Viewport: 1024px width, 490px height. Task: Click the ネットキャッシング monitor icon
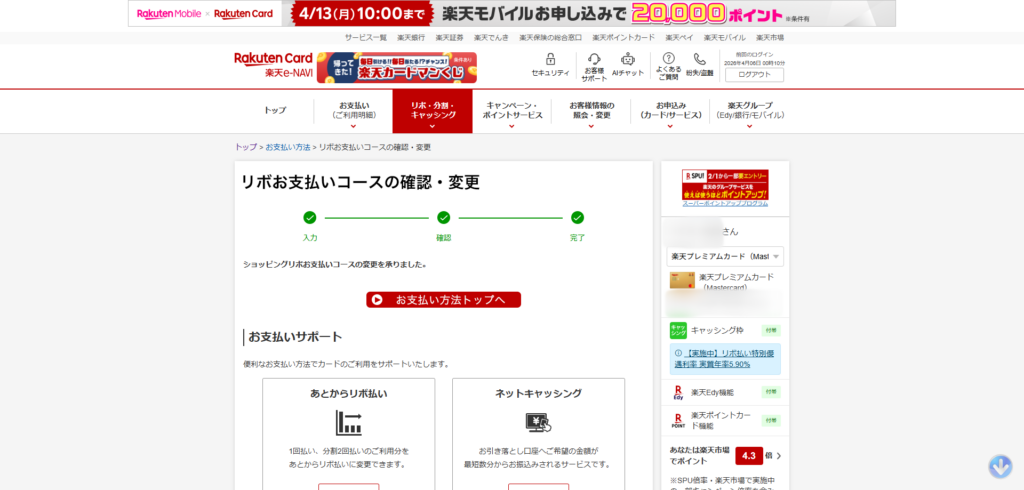(538, 422)
